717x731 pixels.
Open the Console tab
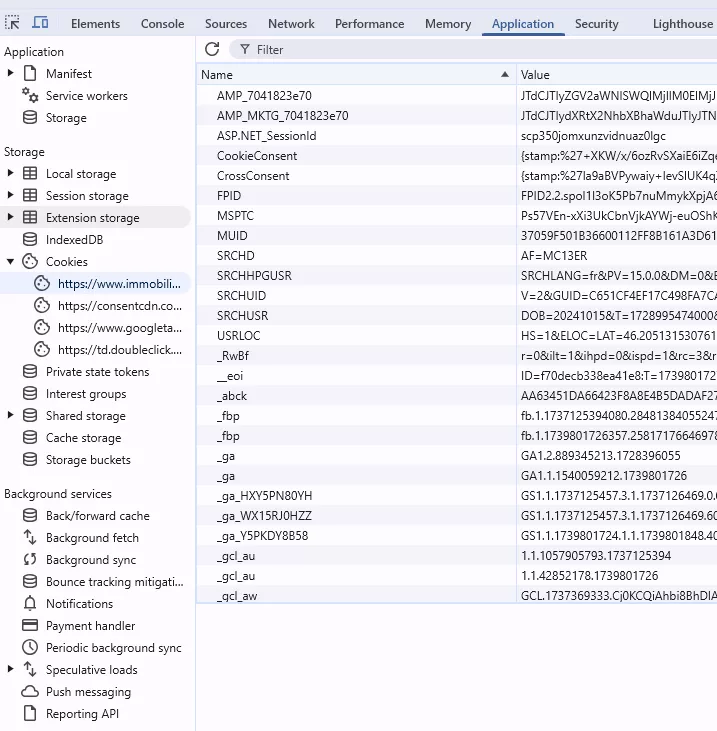(162, 24)
